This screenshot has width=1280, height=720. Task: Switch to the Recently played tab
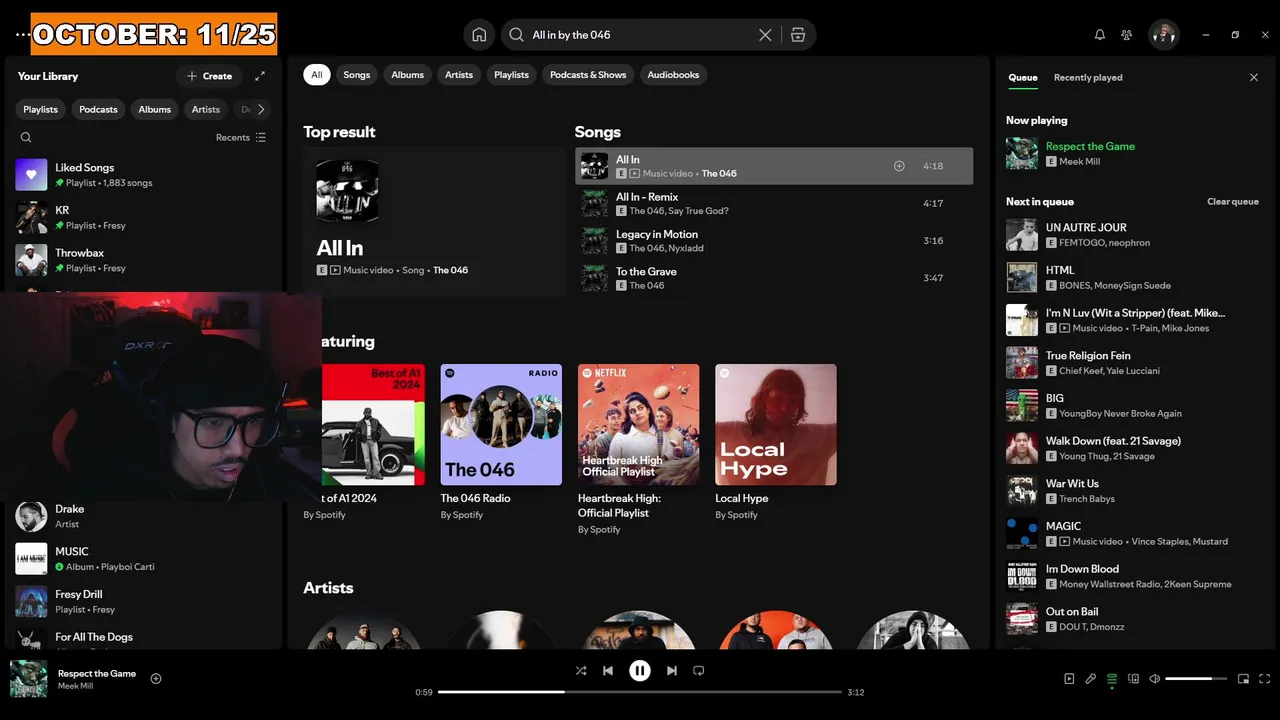tap(1088, 78)
